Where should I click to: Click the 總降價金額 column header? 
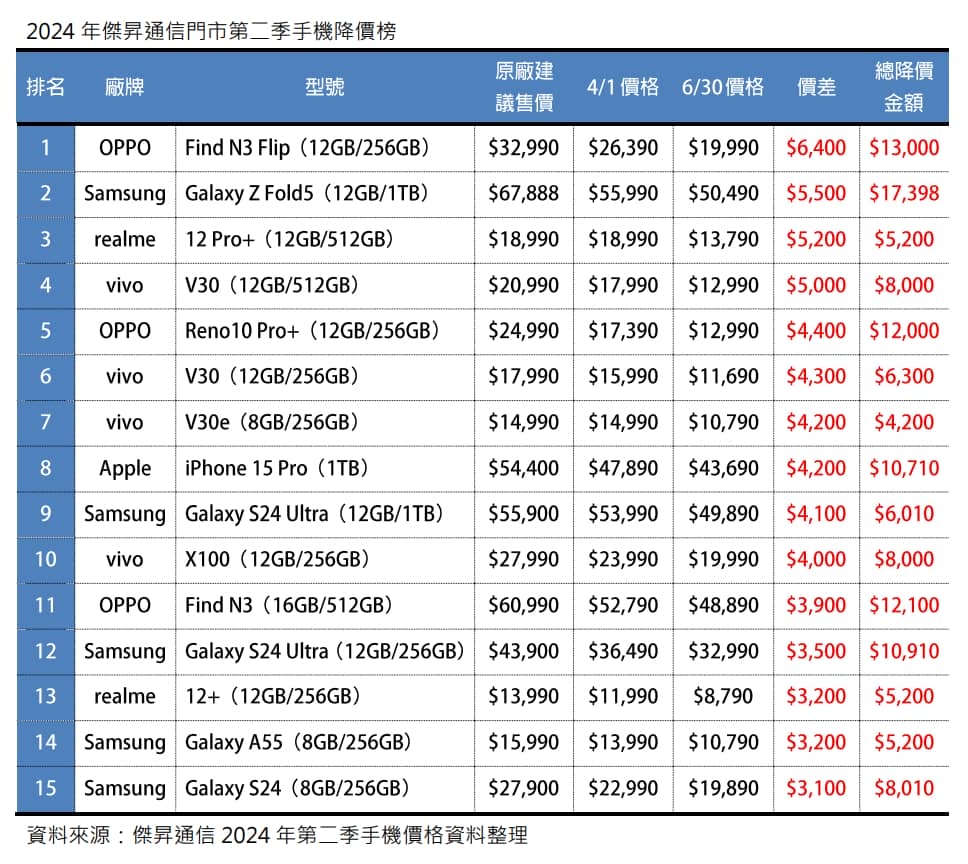[904, 87]
